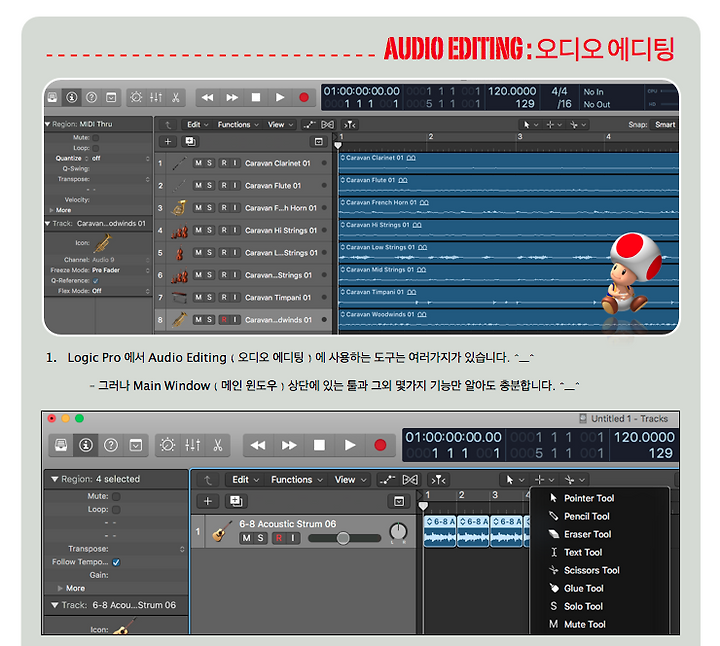Click the playhead marker in lower ruler
The height and width of the screenshot is (646, 720).
[423, 506]
